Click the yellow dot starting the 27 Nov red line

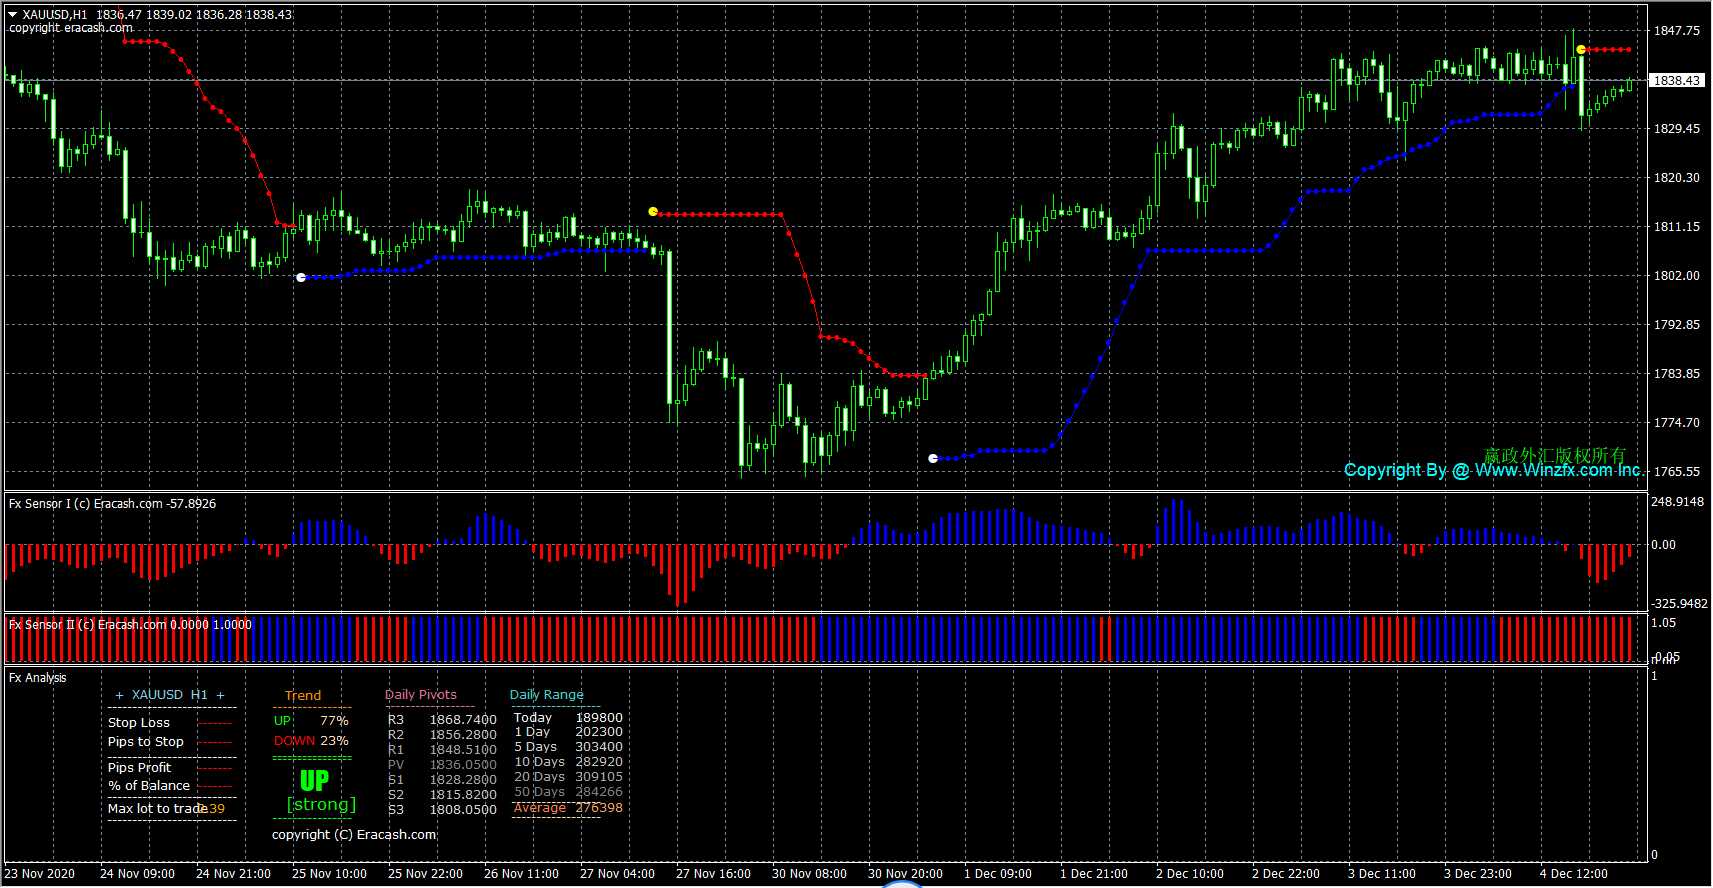coord(653,211)
